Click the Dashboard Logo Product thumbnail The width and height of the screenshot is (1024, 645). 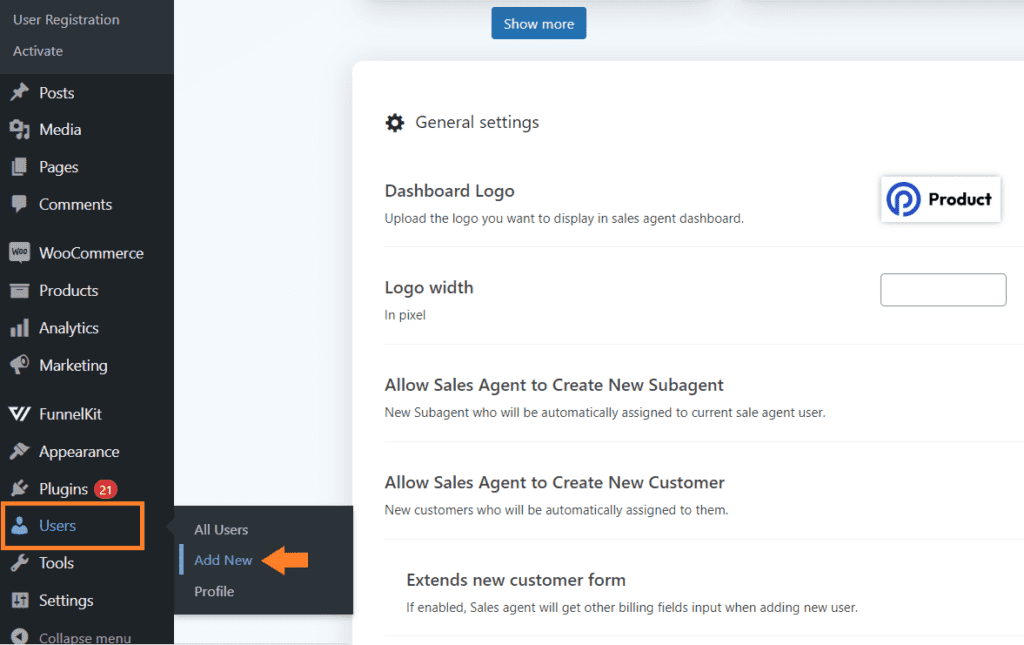click(940, 199)
